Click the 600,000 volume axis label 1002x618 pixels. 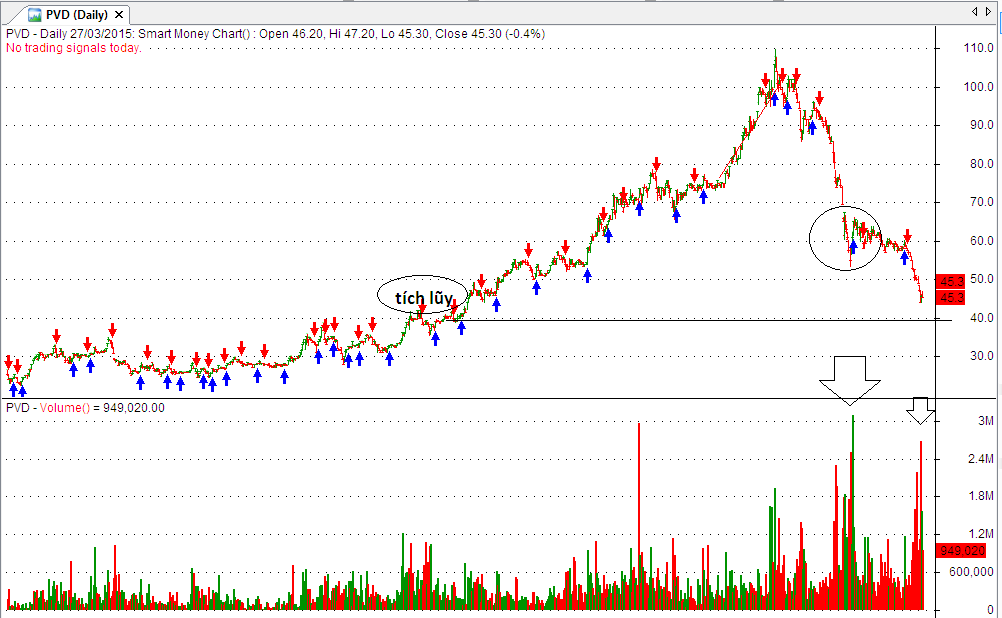[971, 571]
